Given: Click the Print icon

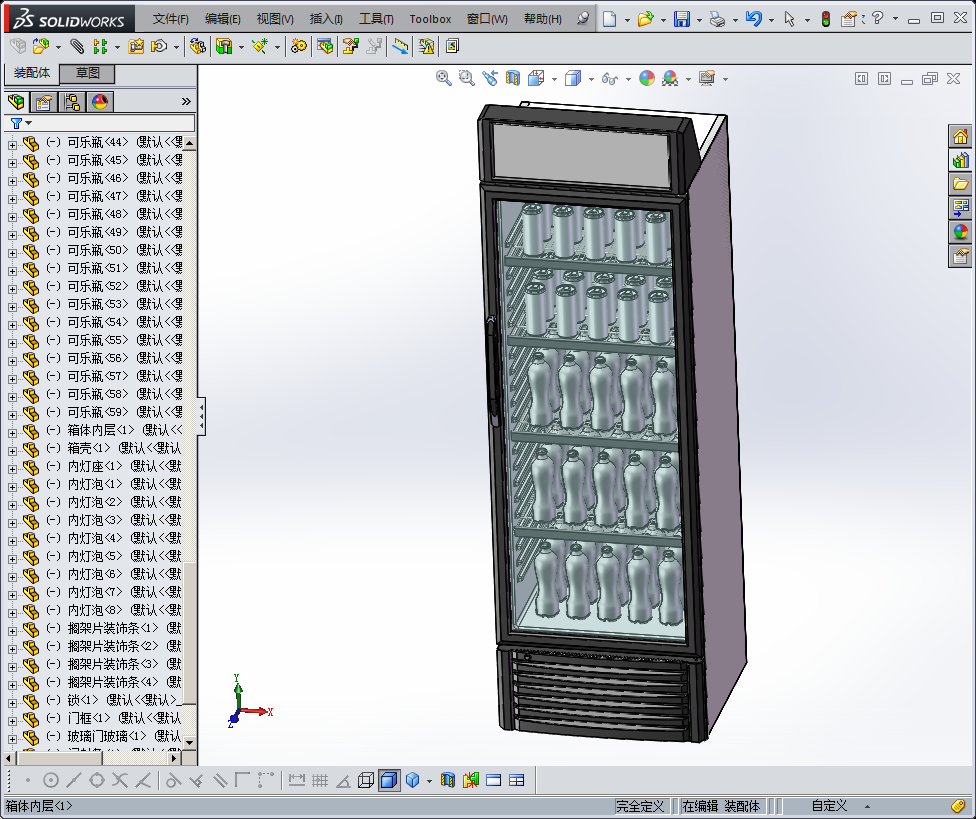Looking at the screenshot, I should pyautogui.click(x=718, y=19).
